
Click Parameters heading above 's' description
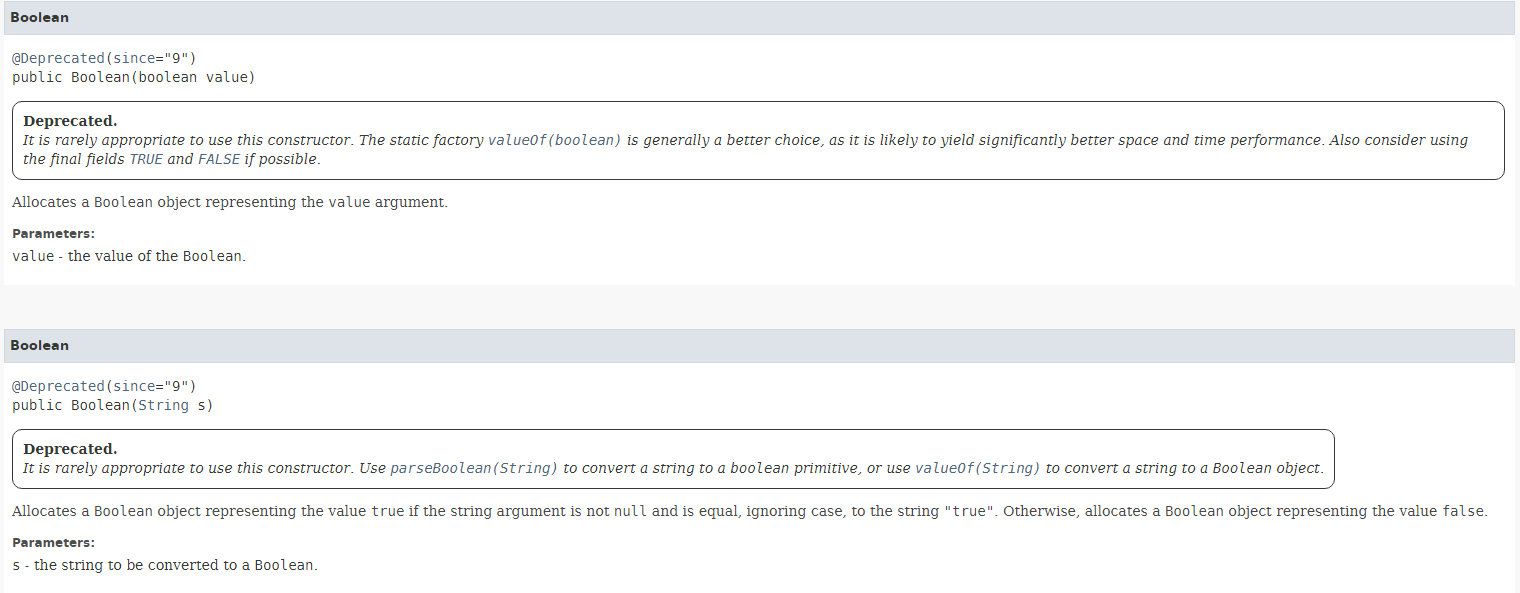coord(53,543)
